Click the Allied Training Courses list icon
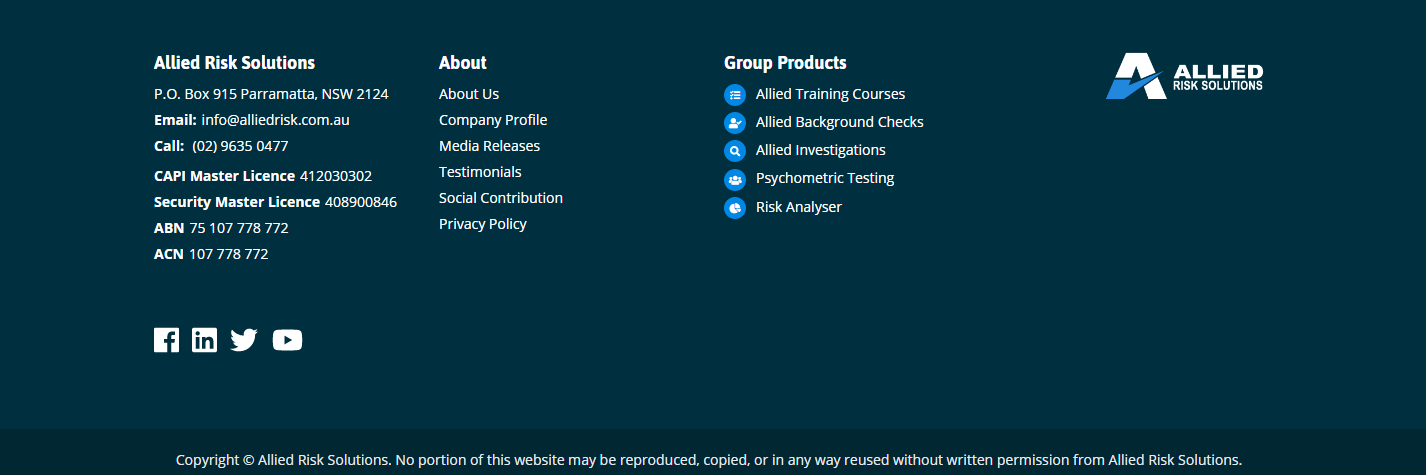 click(x=735, y=95)
